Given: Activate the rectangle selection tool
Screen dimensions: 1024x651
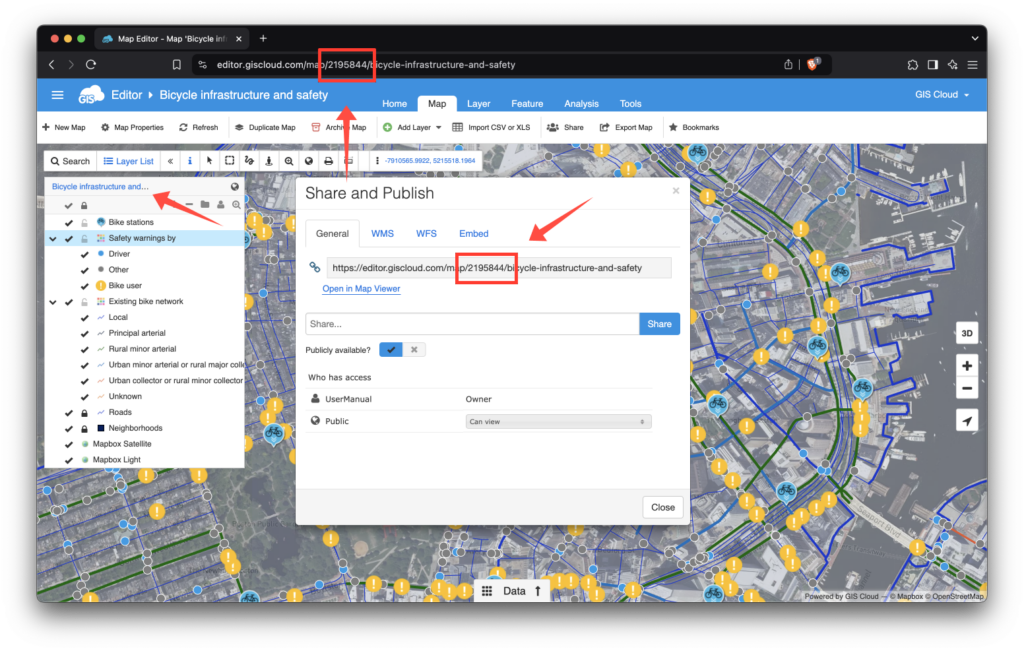Looking at the screenshot, I should (x=229, y=160).
